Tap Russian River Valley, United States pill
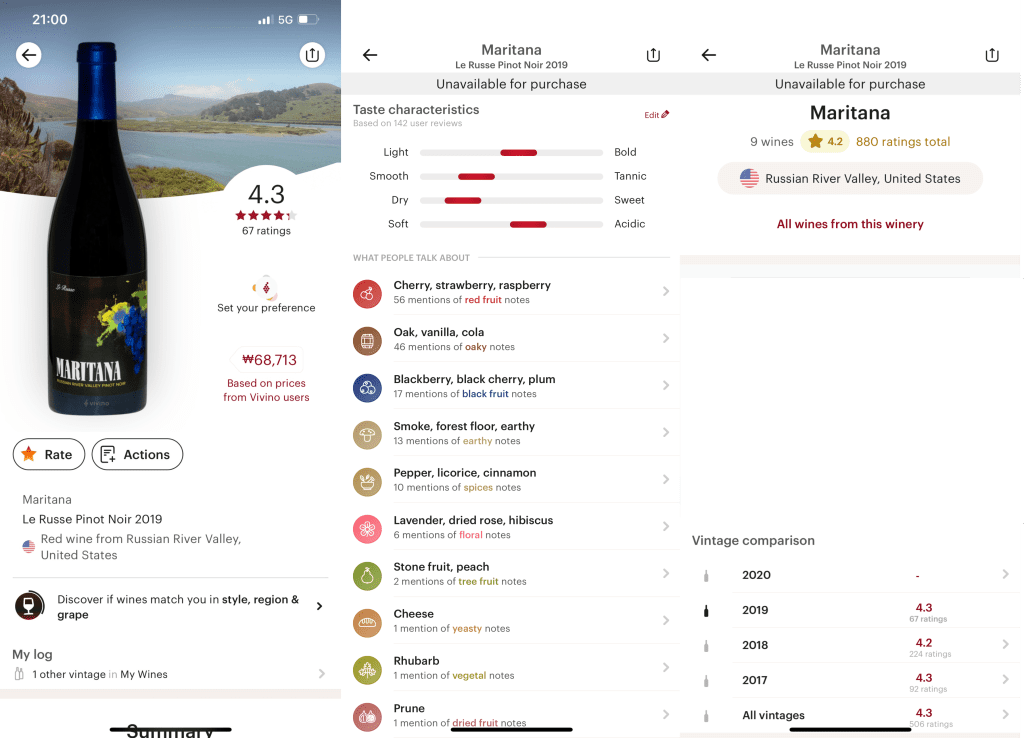Screen dimensions: 1024x738 point(850,178)
